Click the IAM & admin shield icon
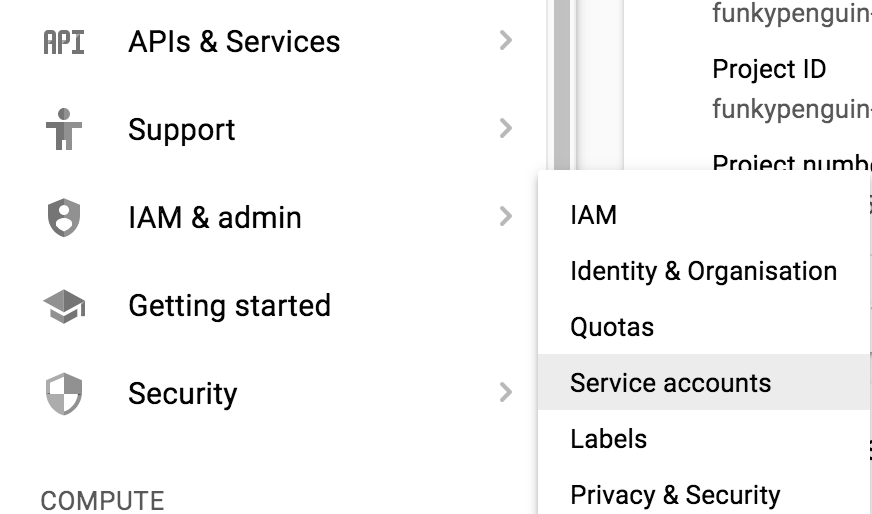The width and height of the screenshot is (872, 514). [64, 218]
